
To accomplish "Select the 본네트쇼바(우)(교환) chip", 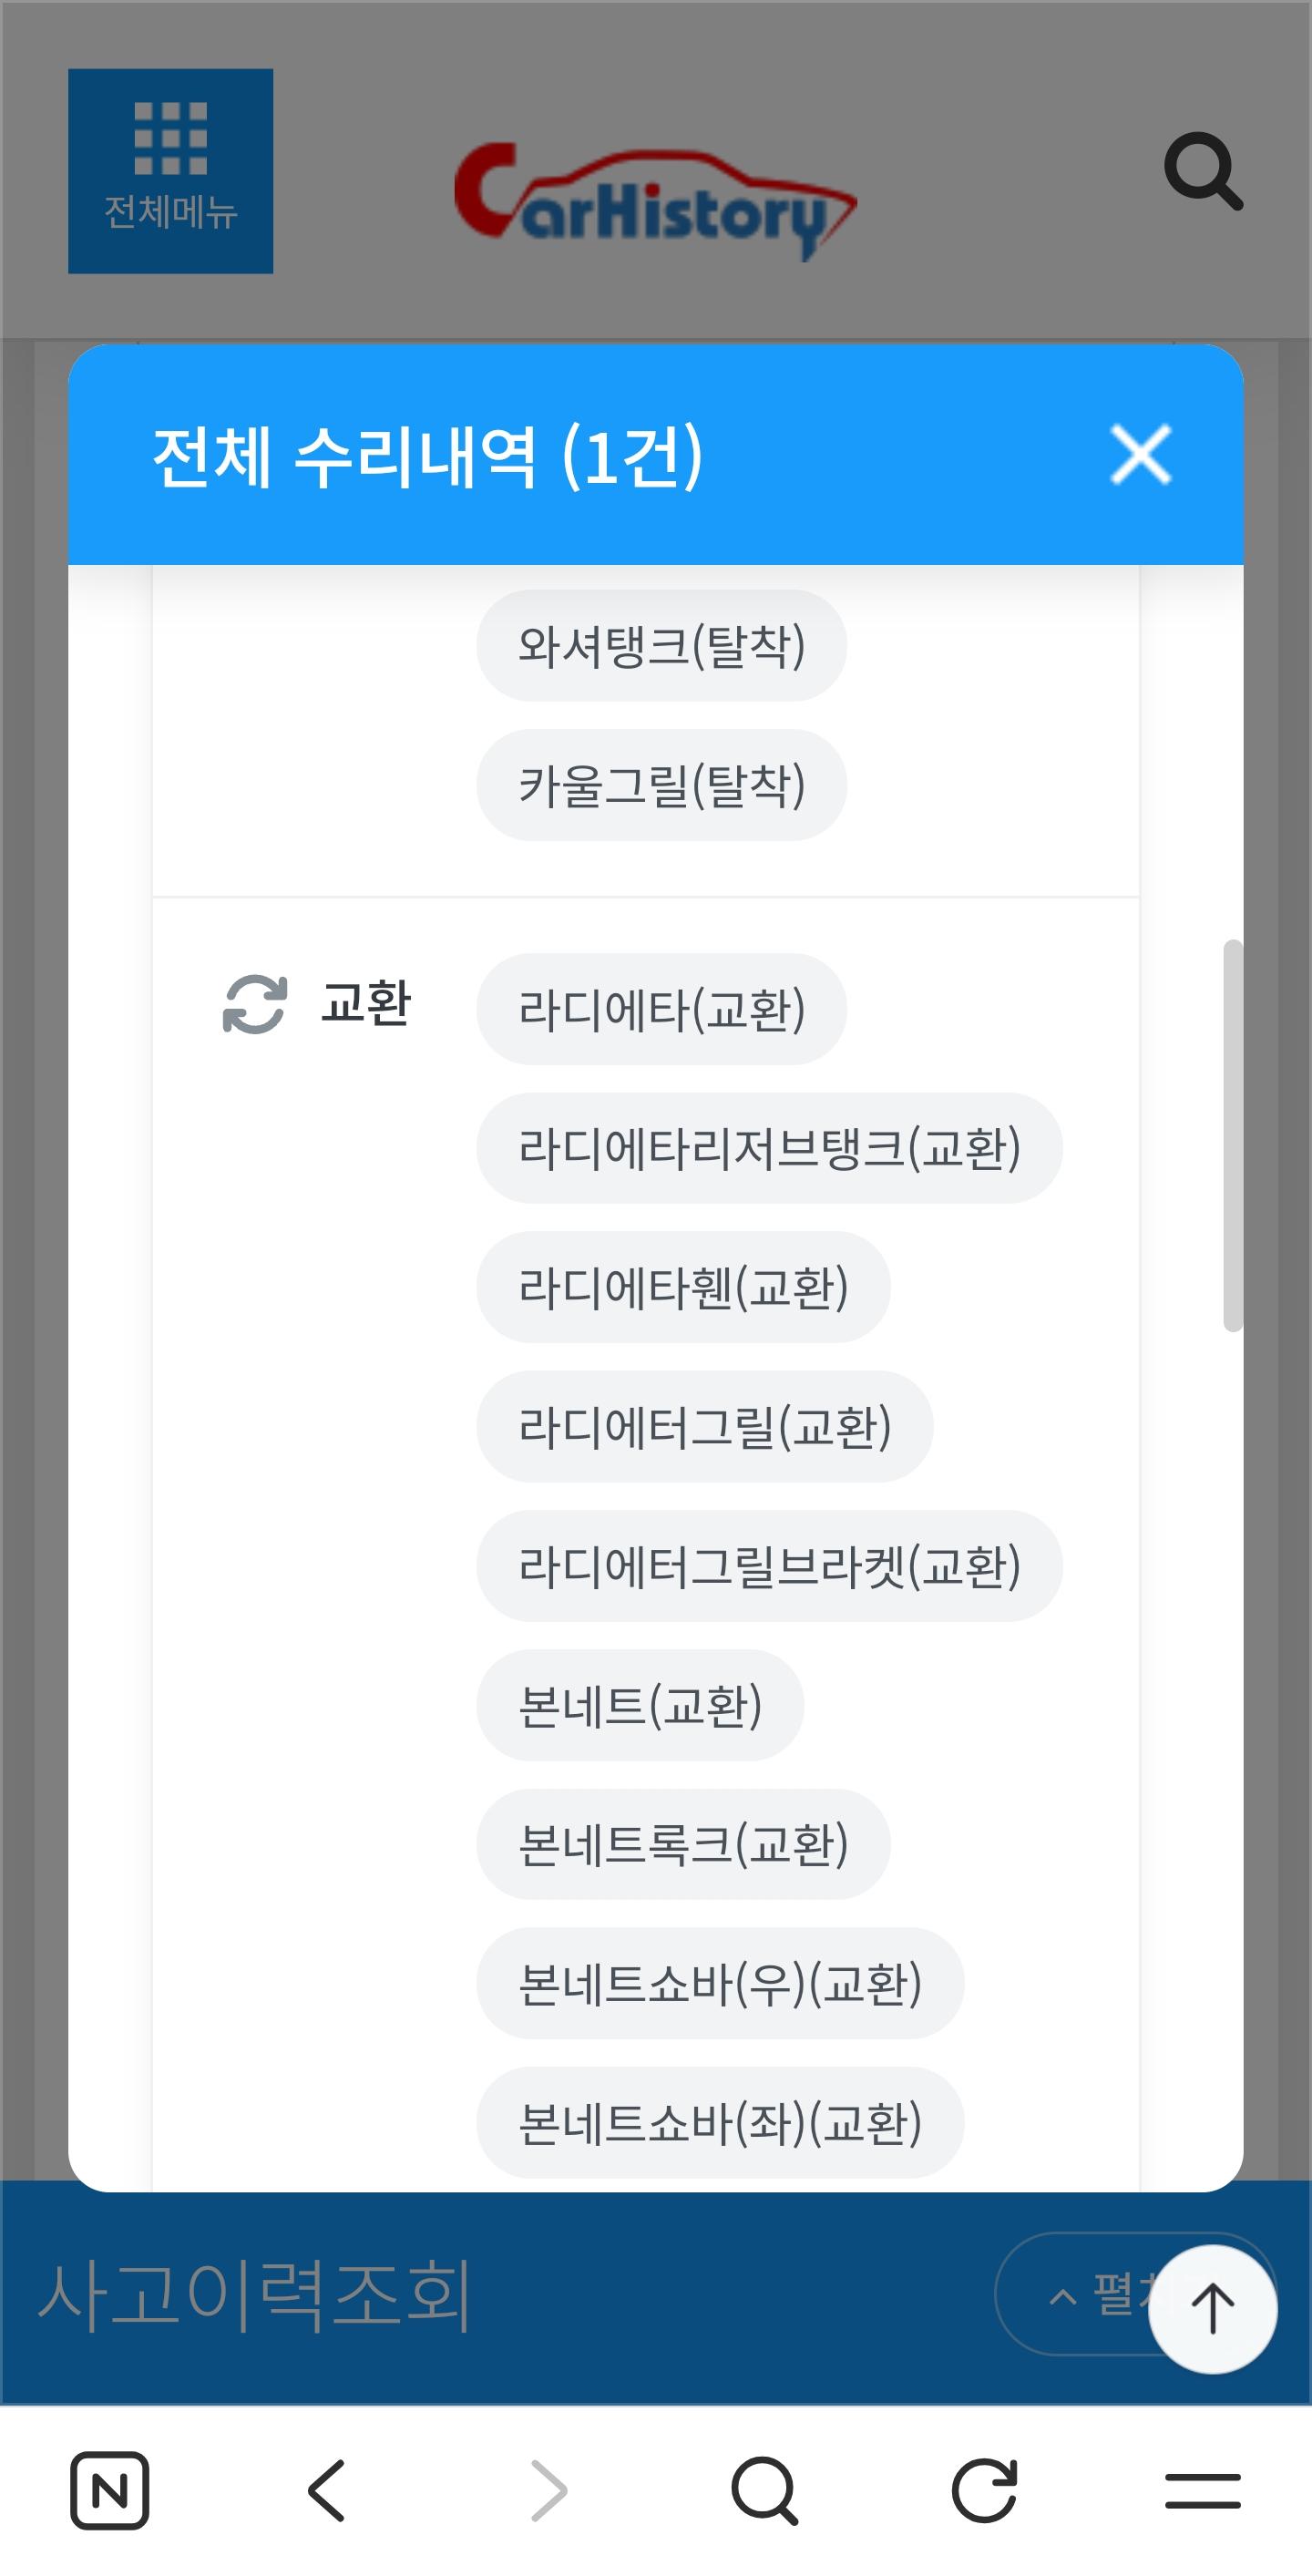I will tap(720, 1984).
